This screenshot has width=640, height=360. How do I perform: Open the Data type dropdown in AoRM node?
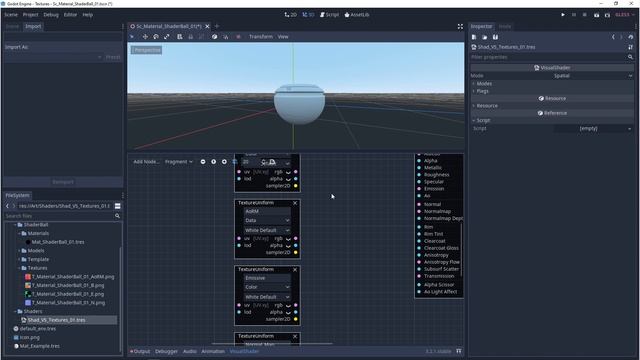(267, 220)
